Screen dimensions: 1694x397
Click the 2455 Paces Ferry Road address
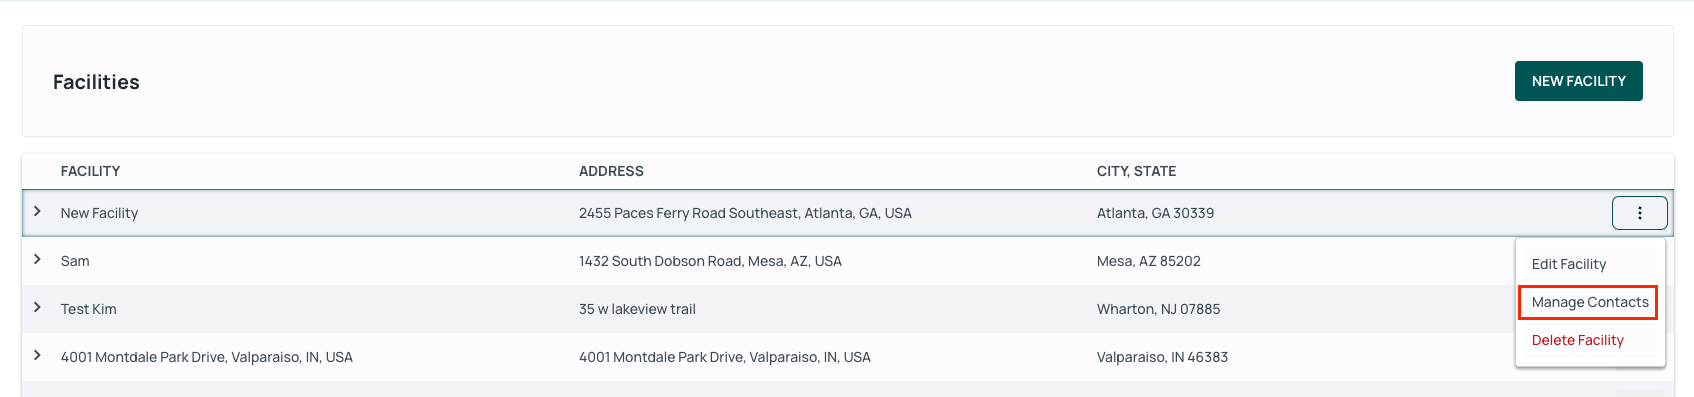tap(745, 213)
